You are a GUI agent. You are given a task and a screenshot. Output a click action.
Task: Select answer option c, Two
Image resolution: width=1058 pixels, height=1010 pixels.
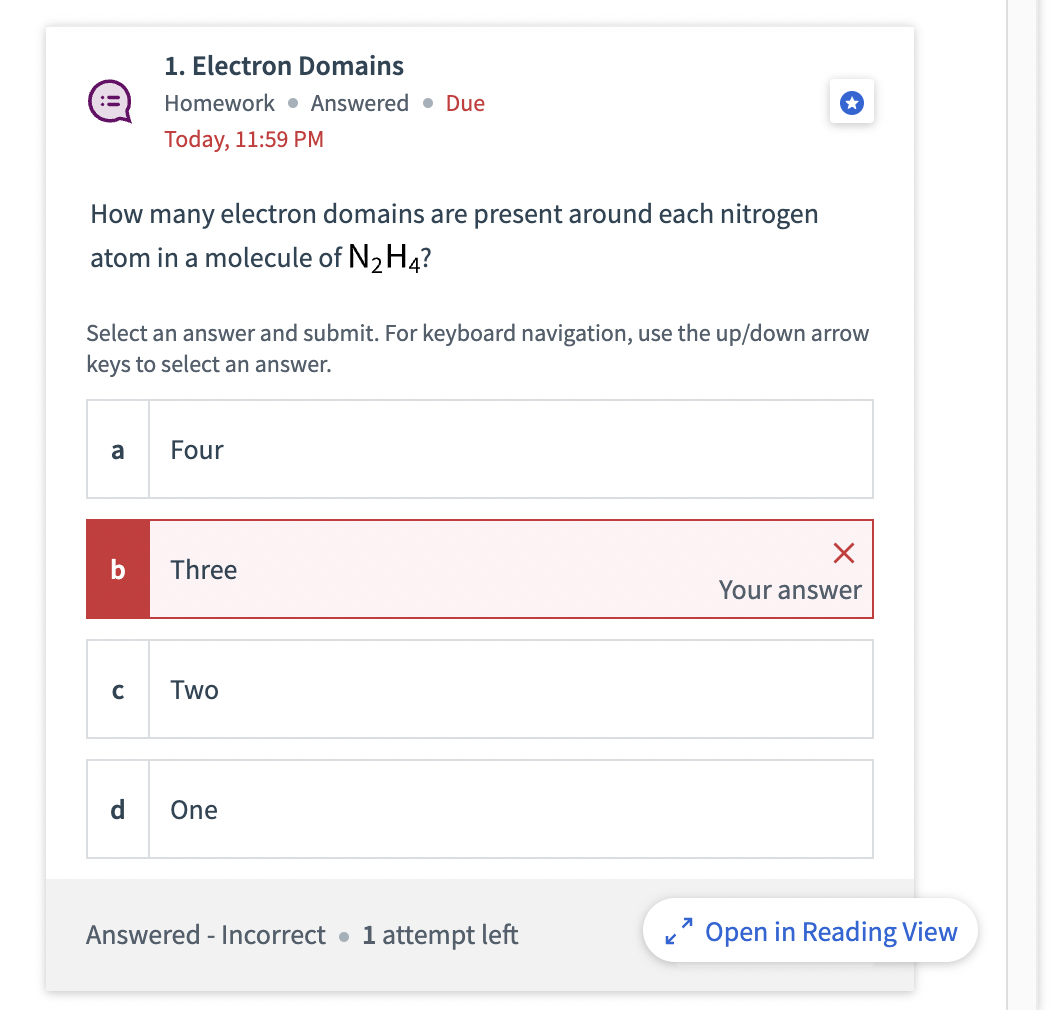(480, 689)
